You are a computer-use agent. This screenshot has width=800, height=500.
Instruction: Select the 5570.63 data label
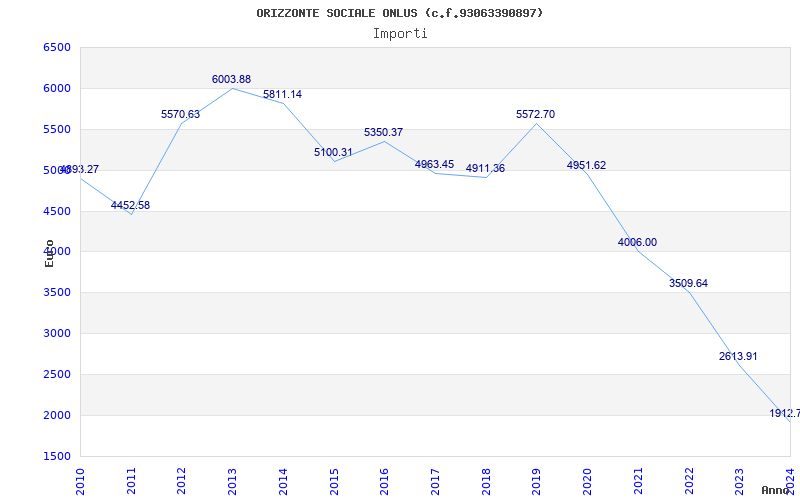[x=181, y=114]
